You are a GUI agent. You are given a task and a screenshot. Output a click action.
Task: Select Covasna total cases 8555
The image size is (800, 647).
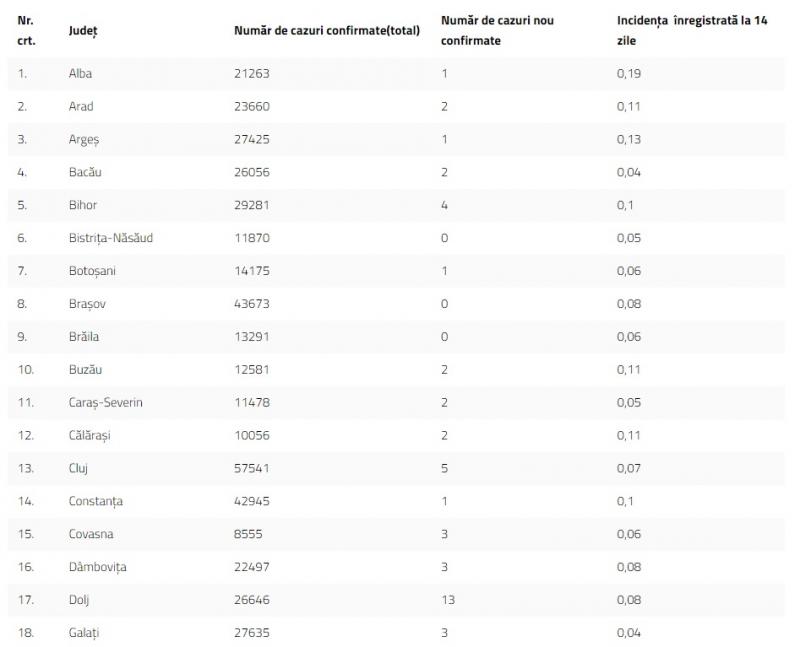(x=247, y=534)
